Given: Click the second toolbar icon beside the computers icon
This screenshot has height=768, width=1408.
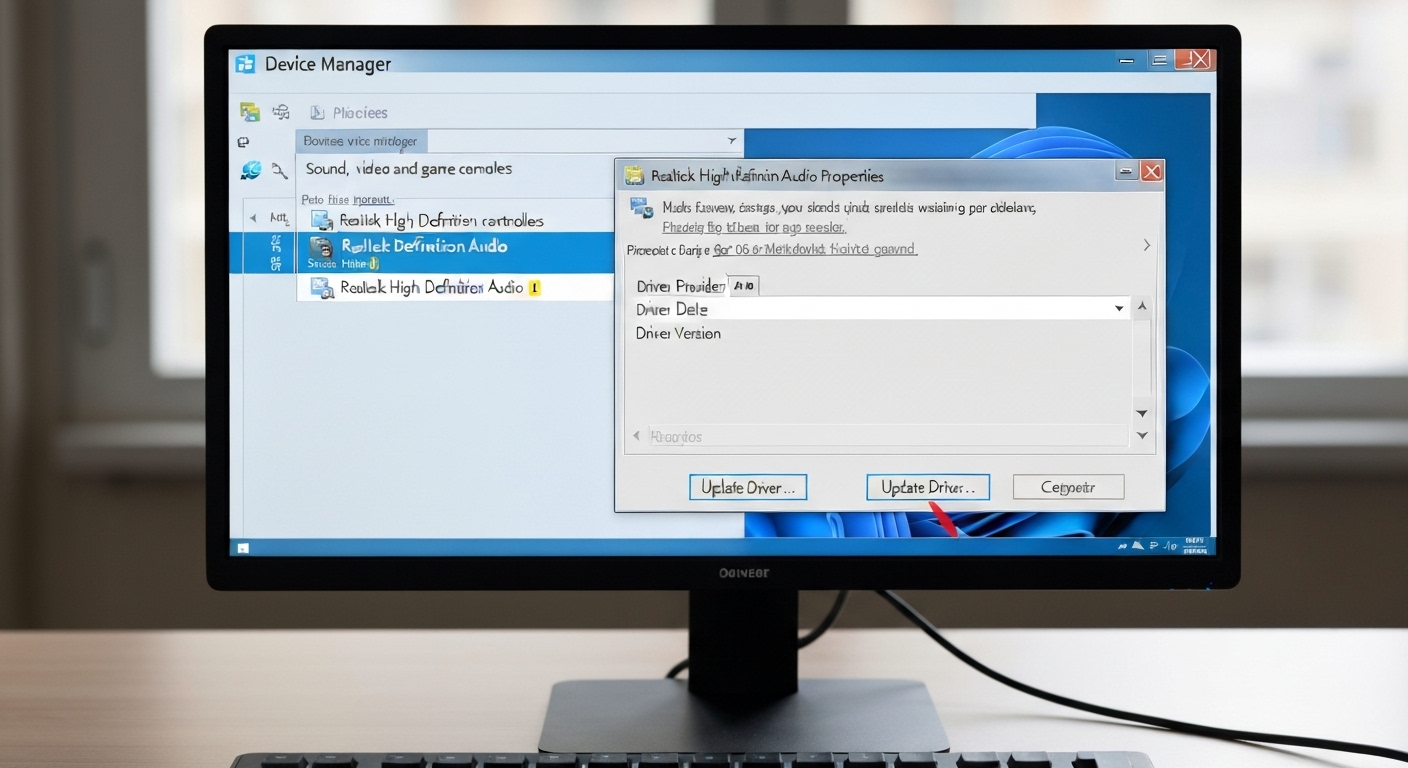Looking at the screenshot, I should tap(281, 112).
